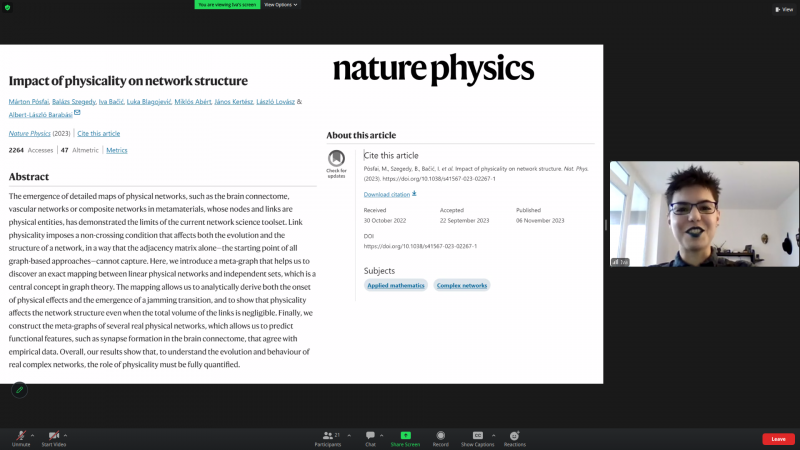This screenshot has height=450, width=800.
Task: Unmute the microphone in the Zoom toolbar
Action: tap(21, 438)
